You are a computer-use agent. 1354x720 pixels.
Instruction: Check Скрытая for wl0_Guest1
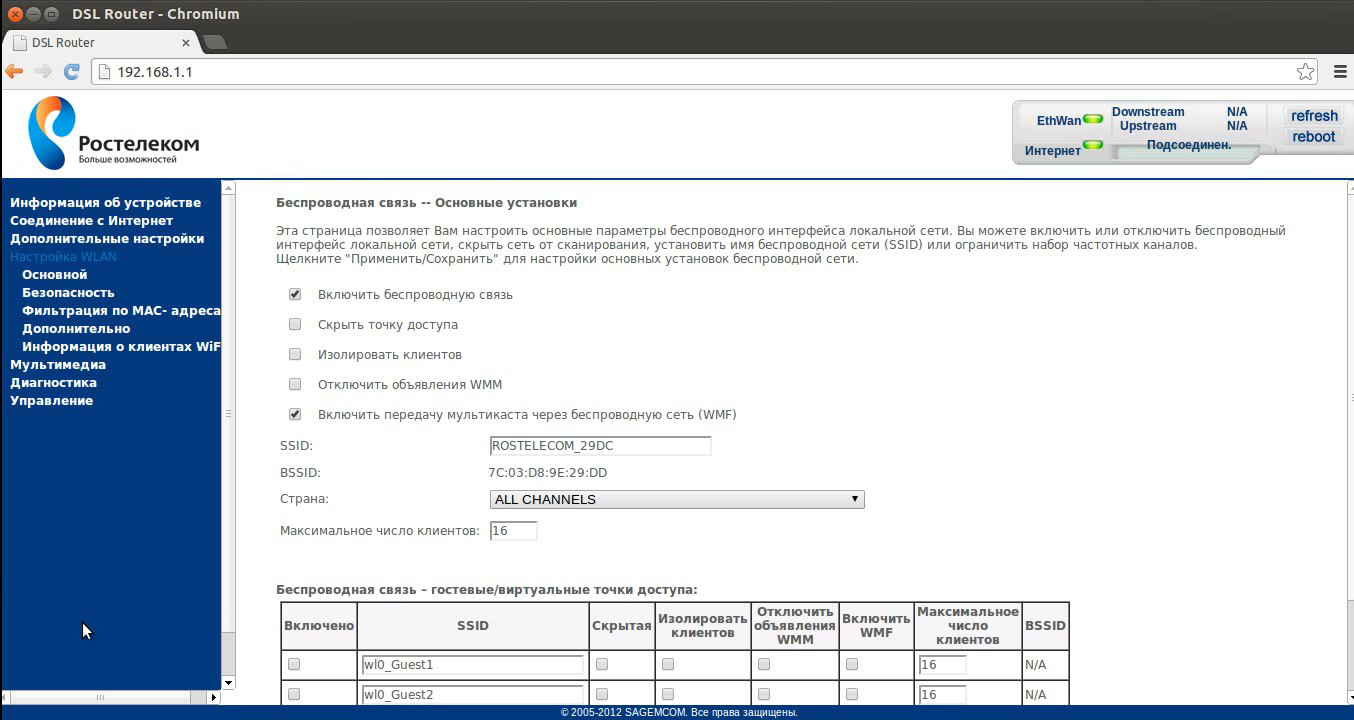602,664
